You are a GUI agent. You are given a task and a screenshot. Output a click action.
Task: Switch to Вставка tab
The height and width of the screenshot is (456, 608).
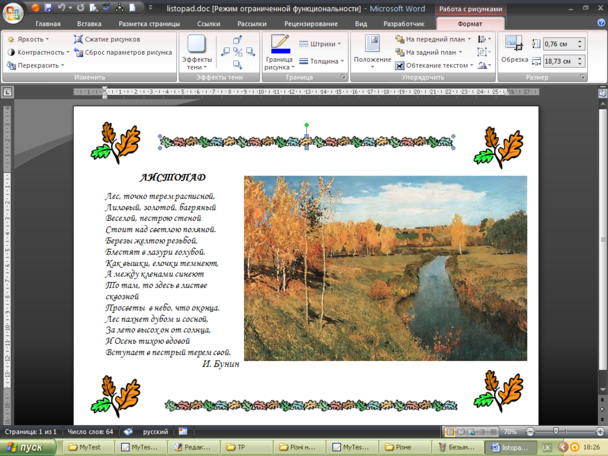[89, 24]
